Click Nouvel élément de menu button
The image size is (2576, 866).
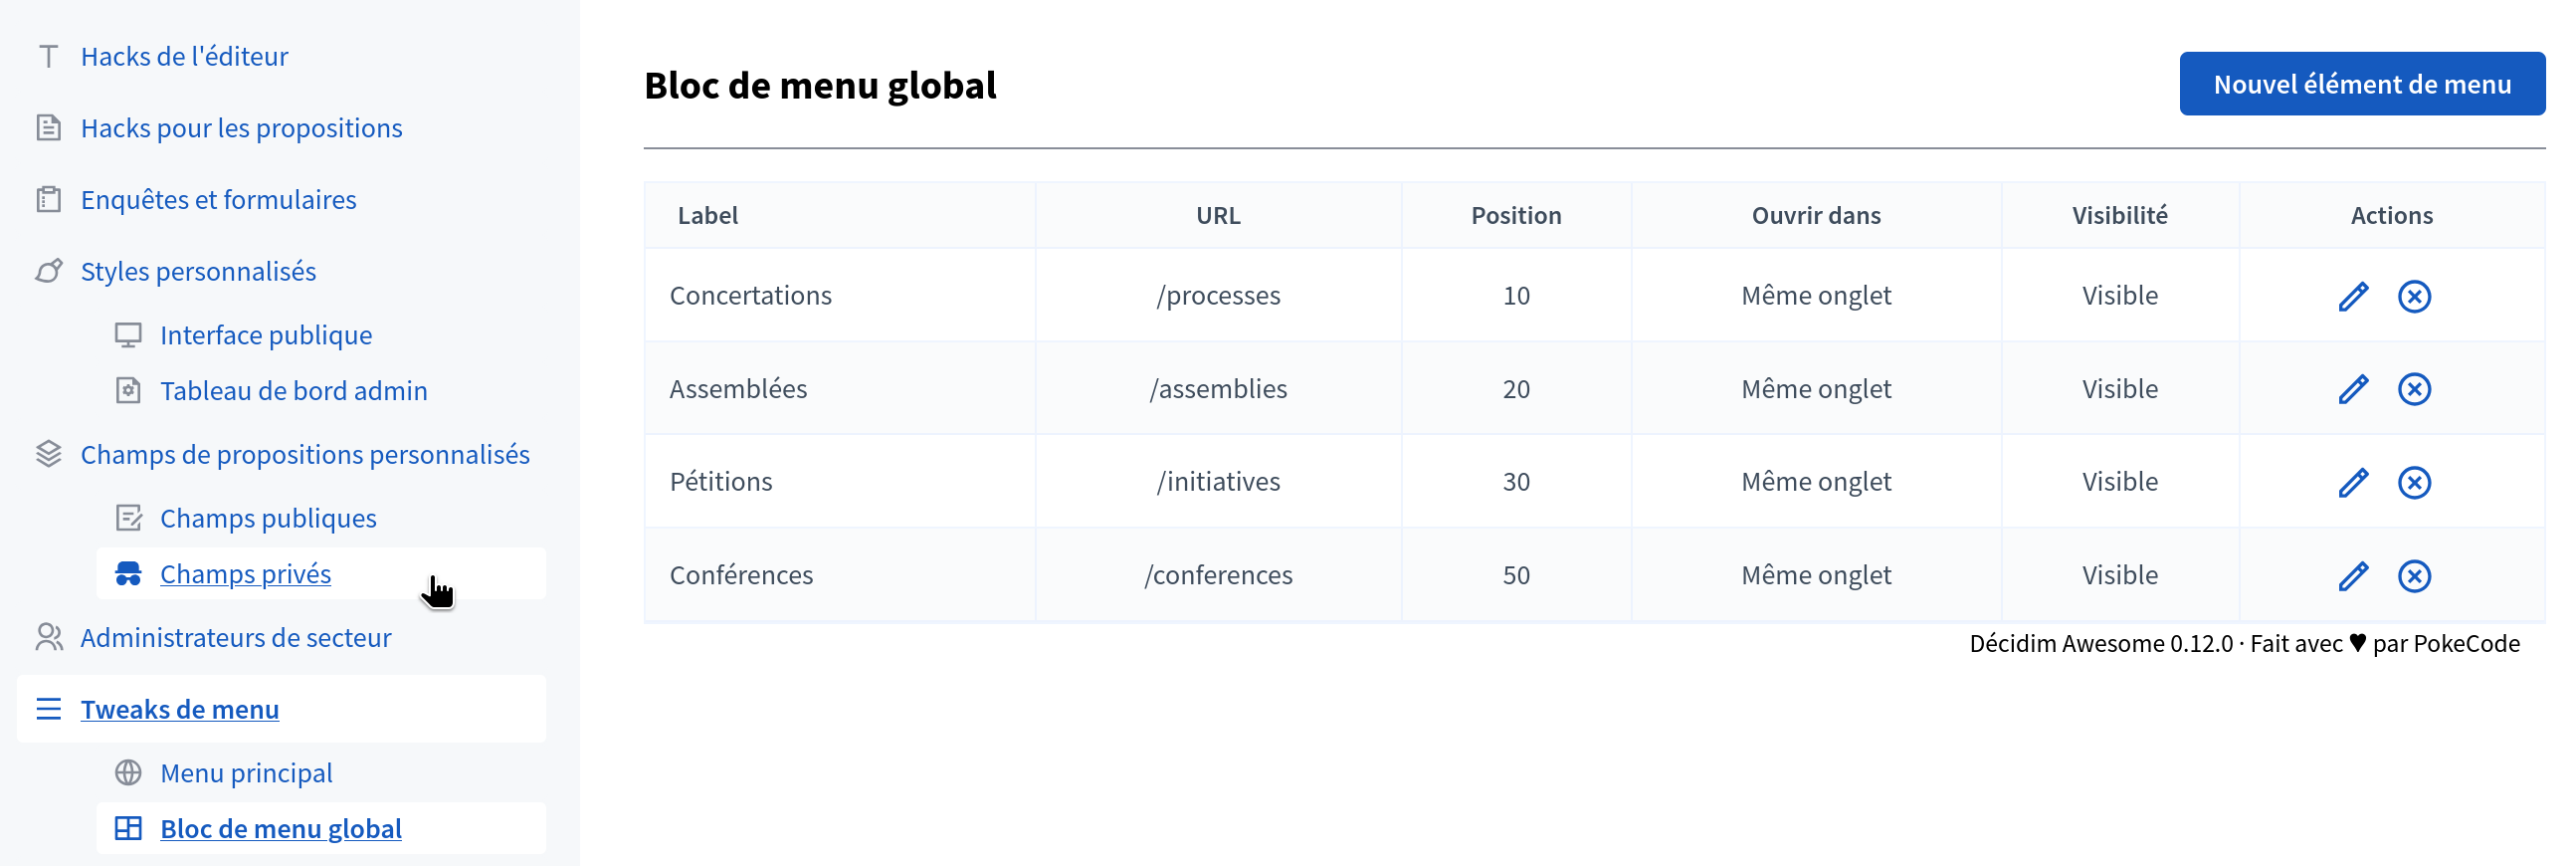[x=2361, y=84]
